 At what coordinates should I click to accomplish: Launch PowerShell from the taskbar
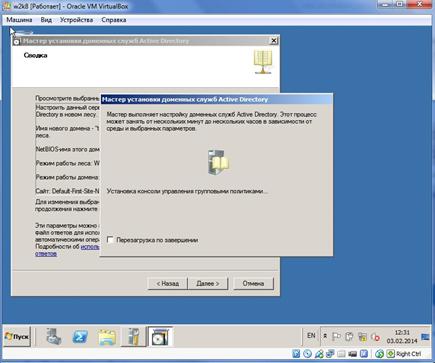(80, 337)
